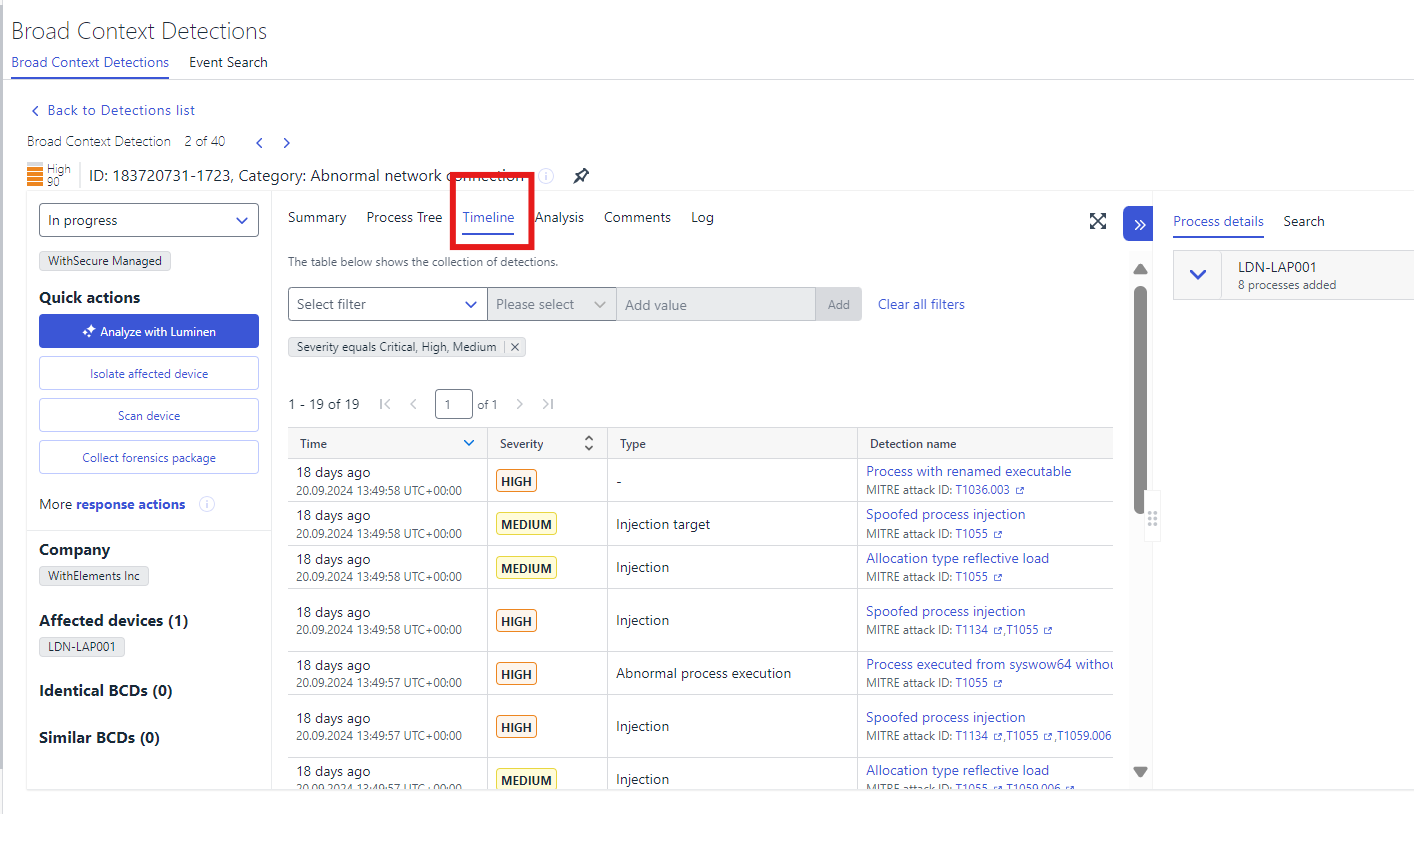Screen dimensions: 1414x844
Task: Go Back to Detections list
Action: pos(113,110)
